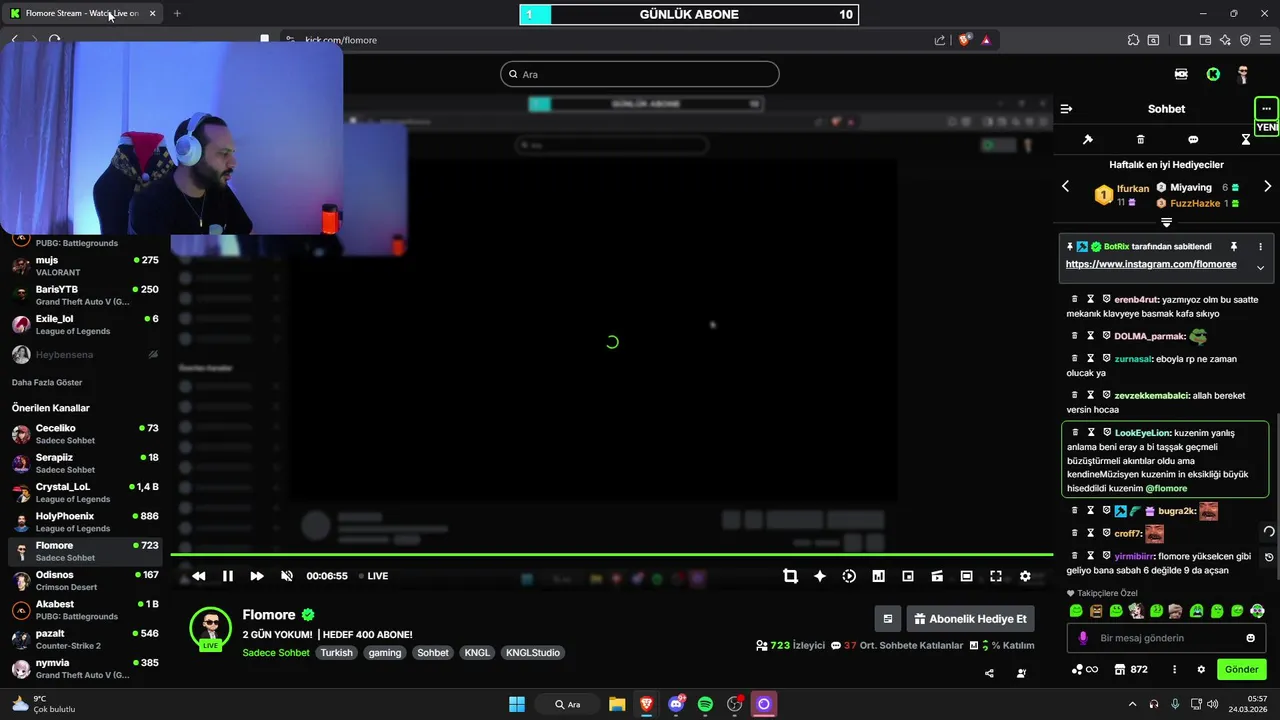Open the chat options dots beside Gönder
This screenshot has width=1280, height=720.
coord(1174,670)
